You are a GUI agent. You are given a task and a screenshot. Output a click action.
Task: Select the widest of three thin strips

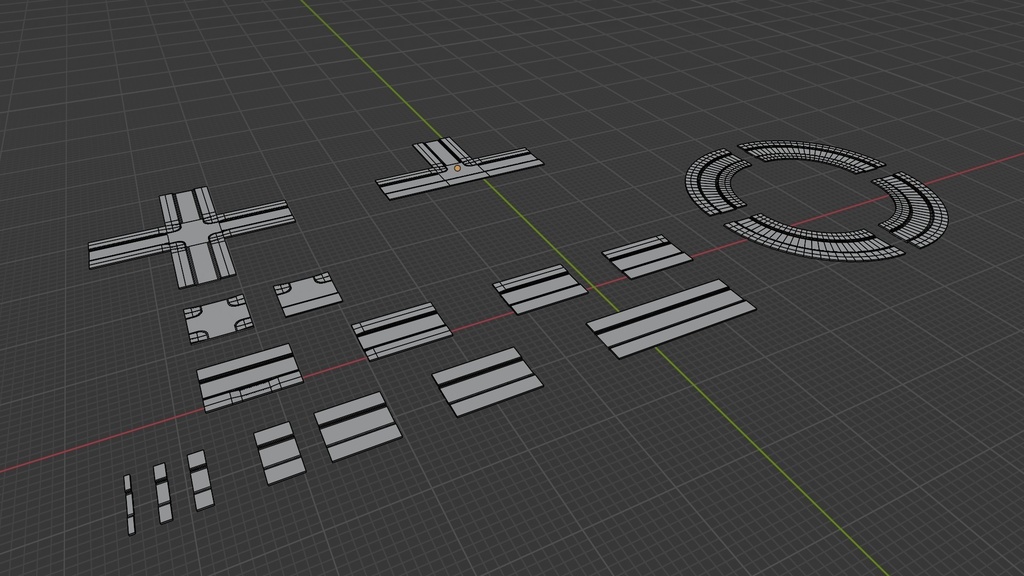point(200,480)
